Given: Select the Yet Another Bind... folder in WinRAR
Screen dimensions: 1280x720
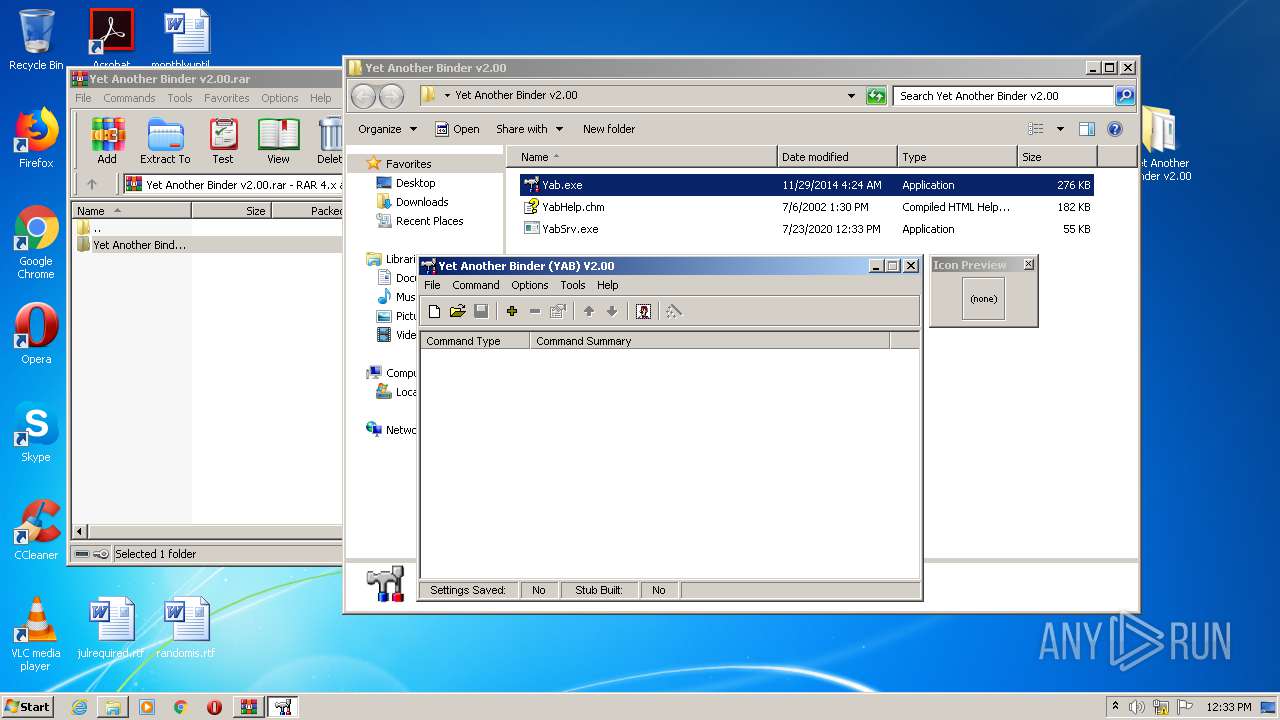Looking at the screenshot, I should tap(131, 245).
